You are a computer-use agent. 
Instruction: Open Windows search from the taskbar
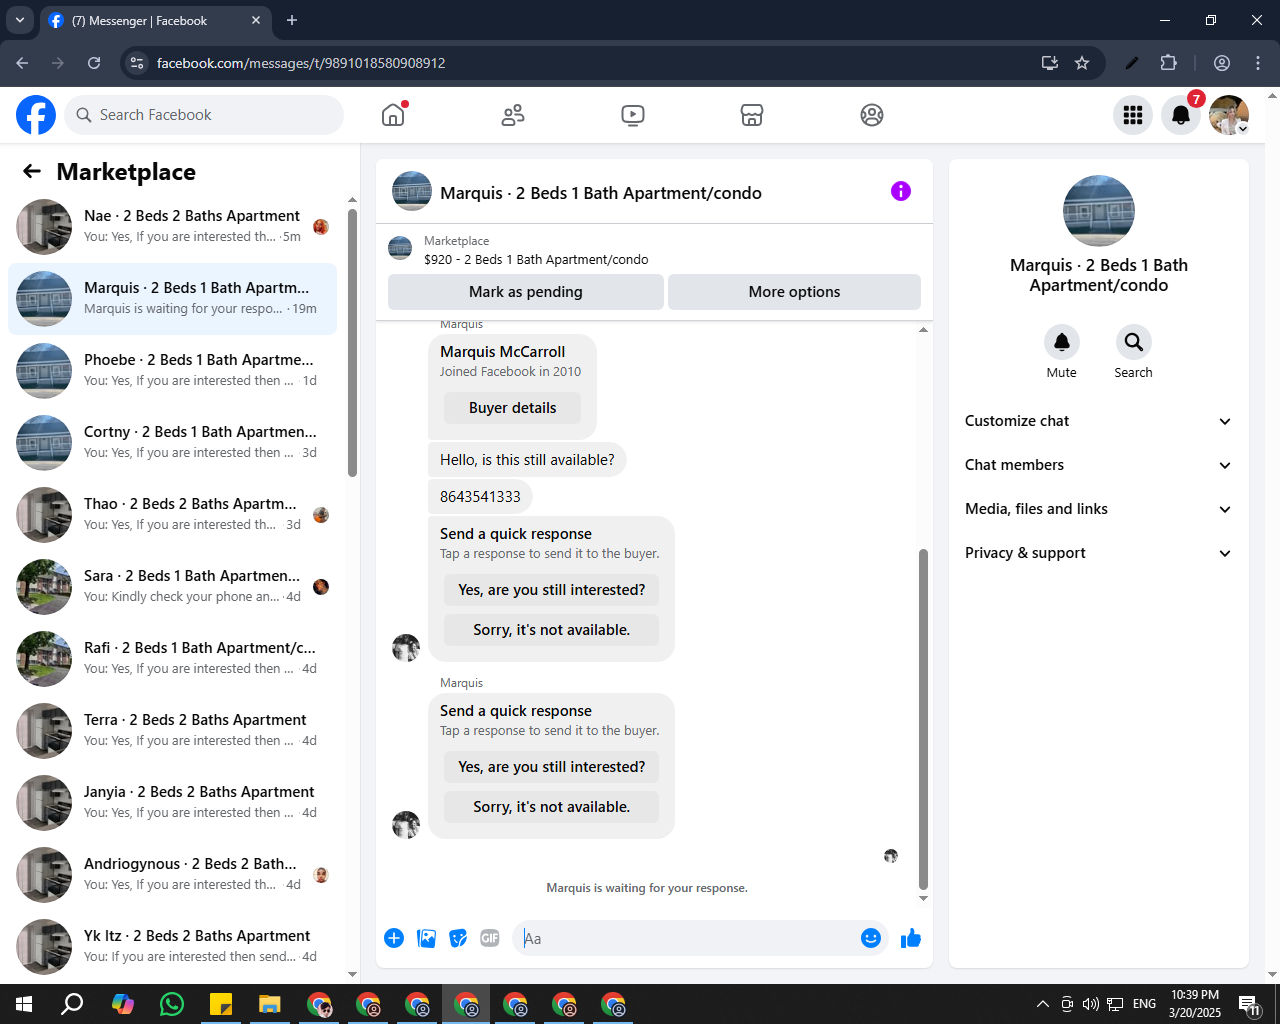(72, 1004)
